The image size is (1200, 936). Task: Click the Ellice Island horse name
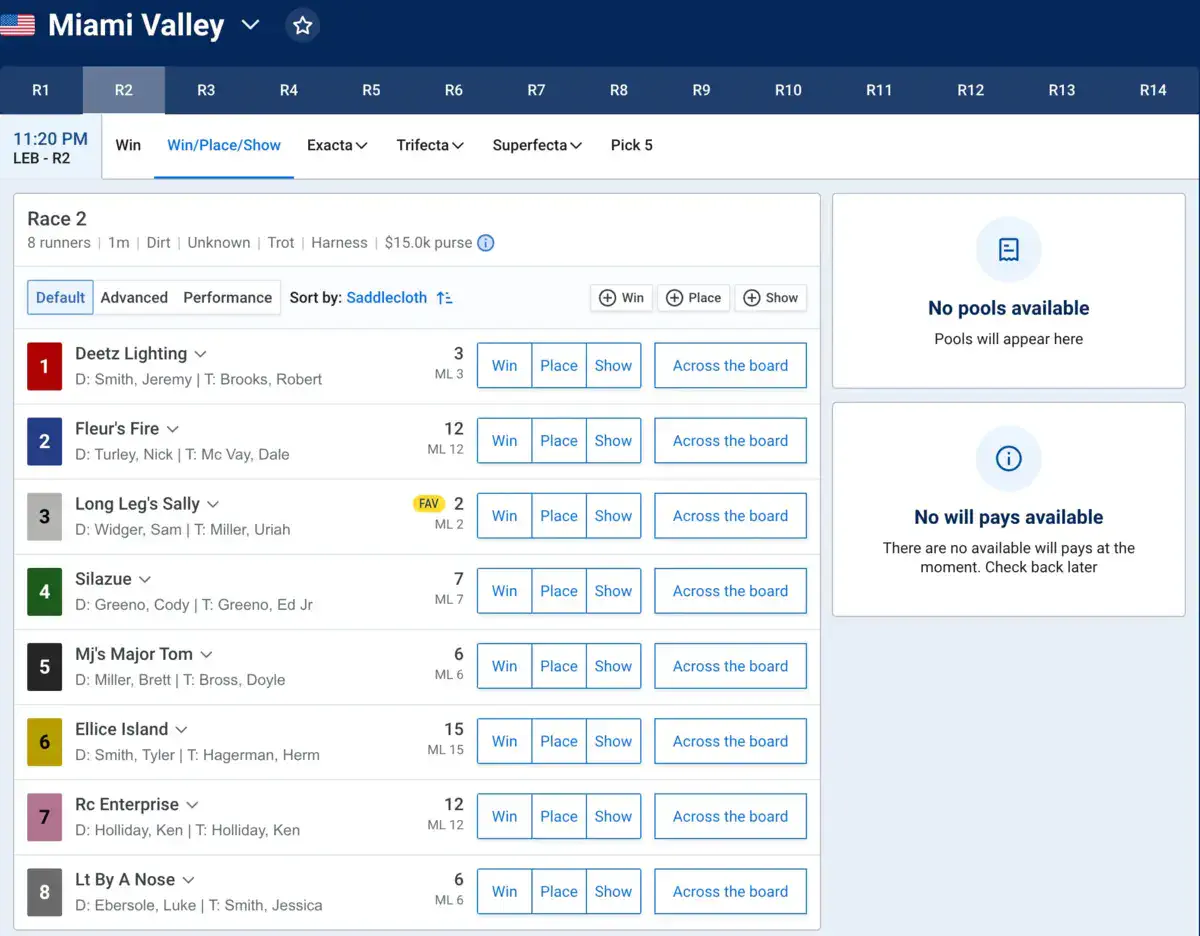[x=122, y=730]
